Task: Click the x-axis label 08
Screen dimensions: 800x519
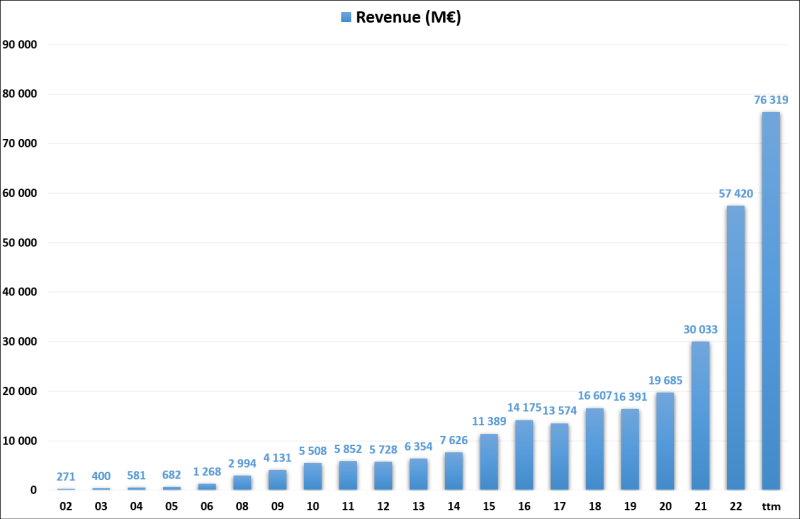Action: click(242, 506)
